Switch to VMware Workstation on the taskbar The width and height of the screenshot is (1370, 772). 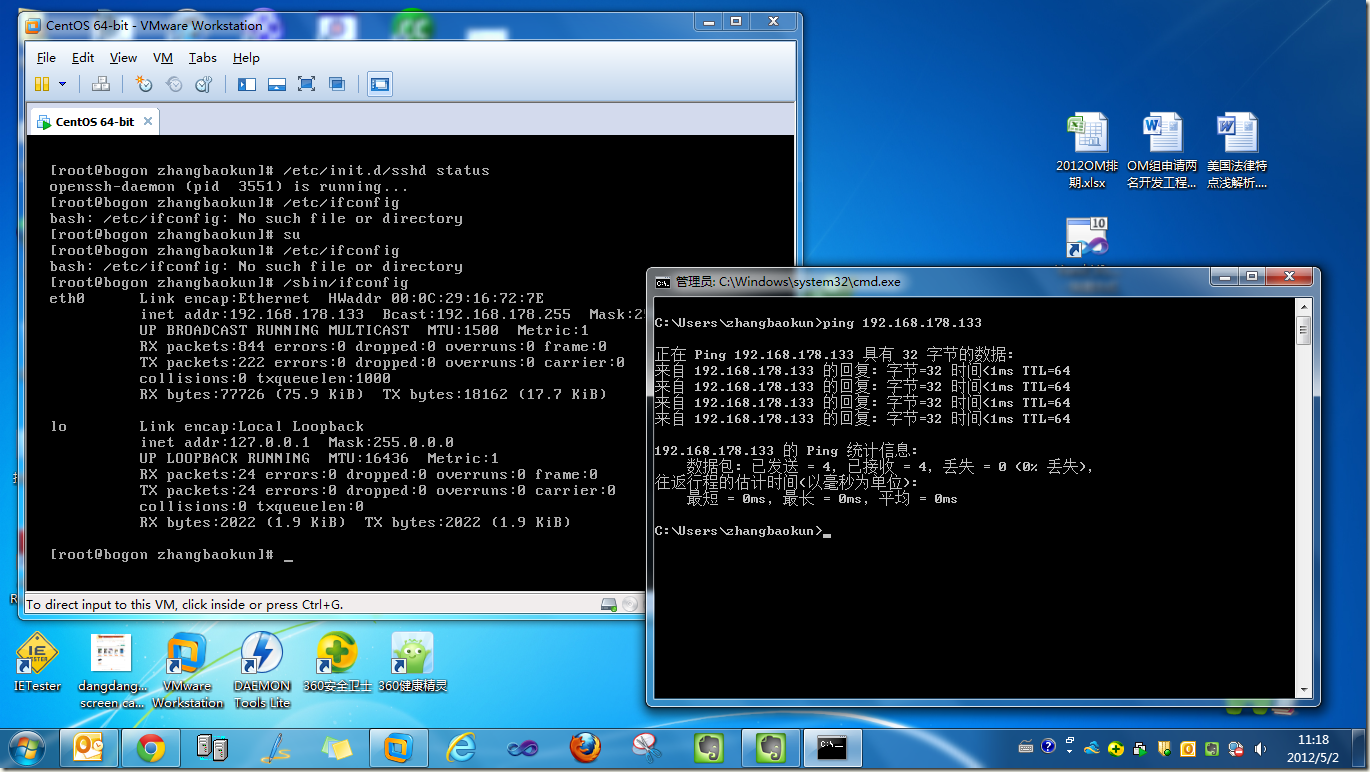[398, 747]
